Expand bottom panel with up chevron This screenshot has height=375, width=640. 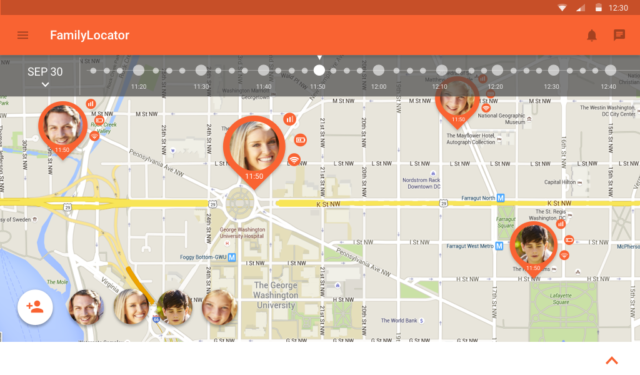click(x=611, y=360)
